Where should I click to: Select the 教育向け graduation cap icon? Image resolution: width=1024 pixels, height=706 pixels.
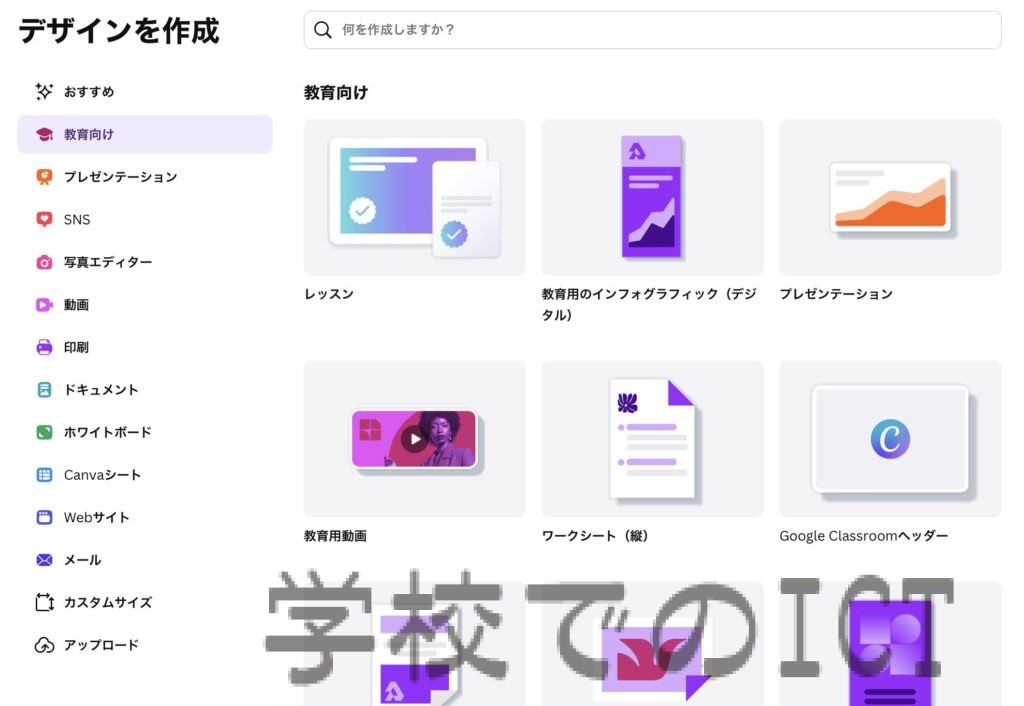(44, 134)
